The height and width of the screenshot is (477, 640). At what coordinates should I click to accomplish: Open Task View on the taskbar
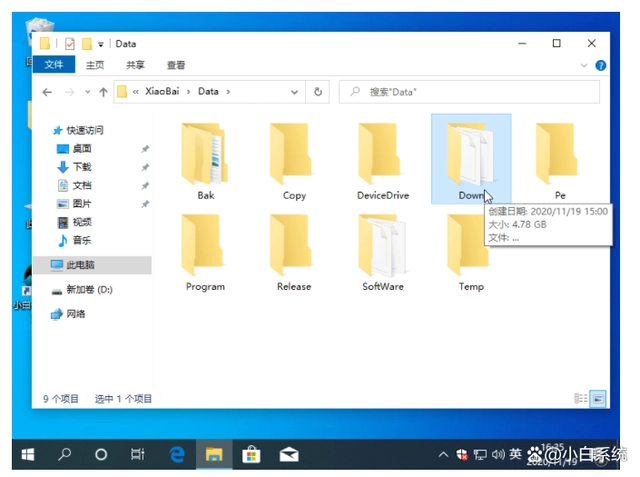pos(138,454)
